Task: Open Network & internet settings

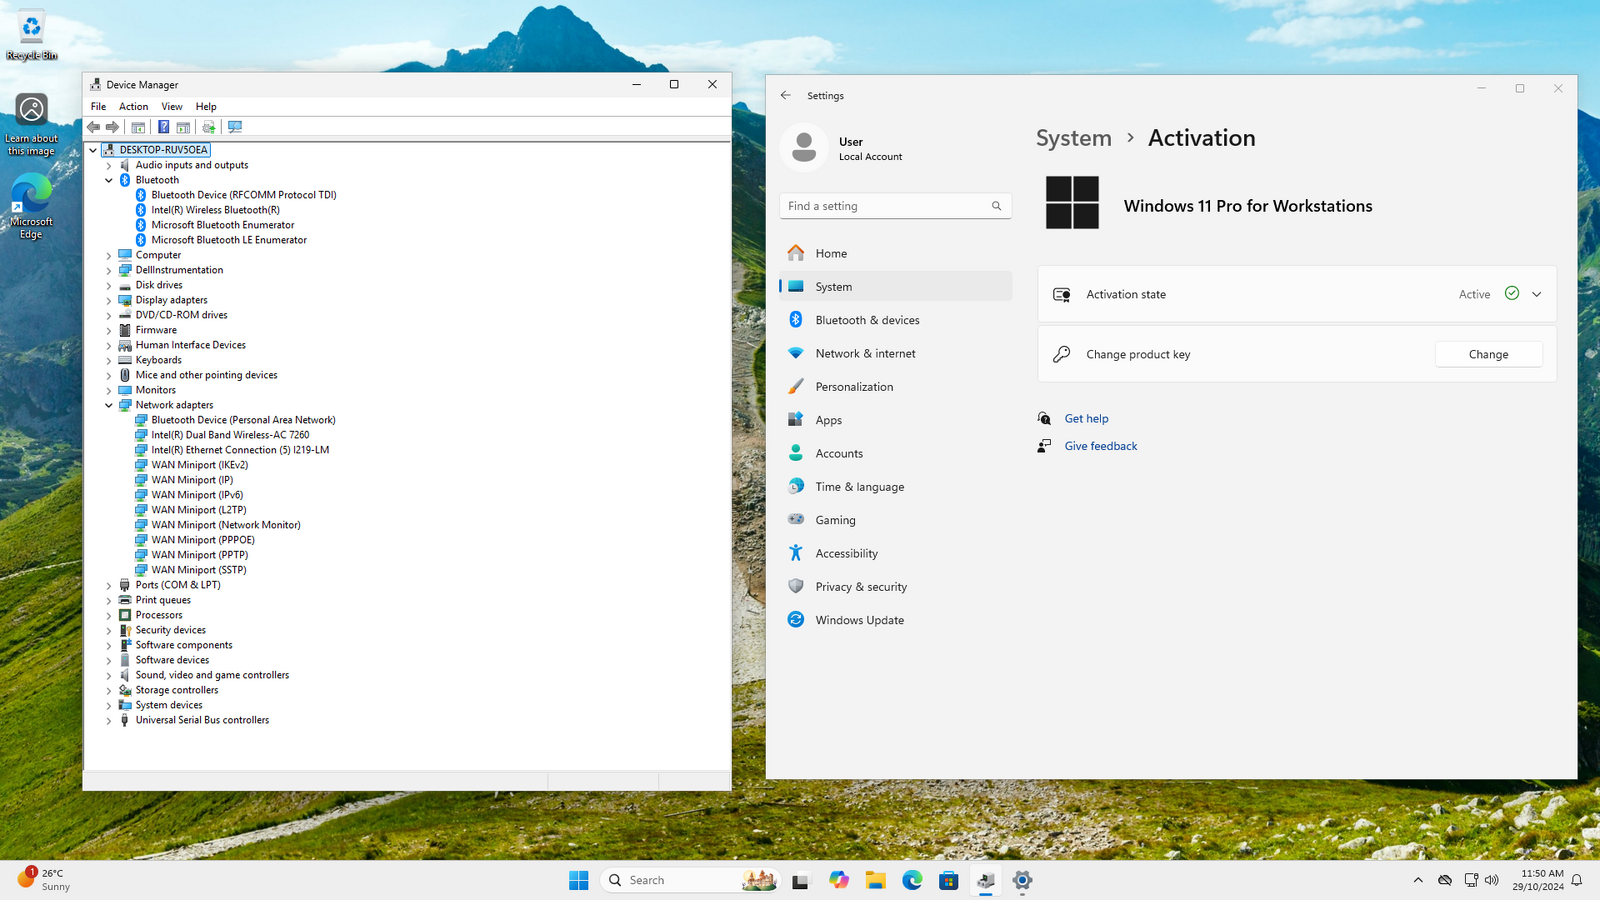Action: [x=895, y=353]
